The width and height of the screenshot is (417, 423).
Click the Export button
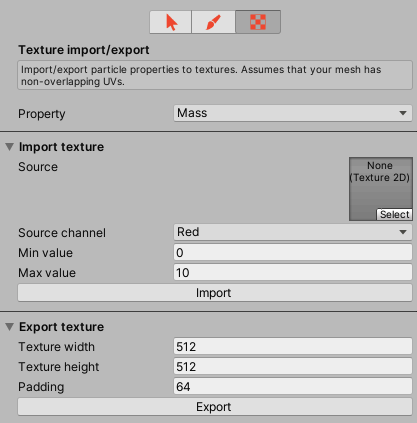click(x=215, y=407)
